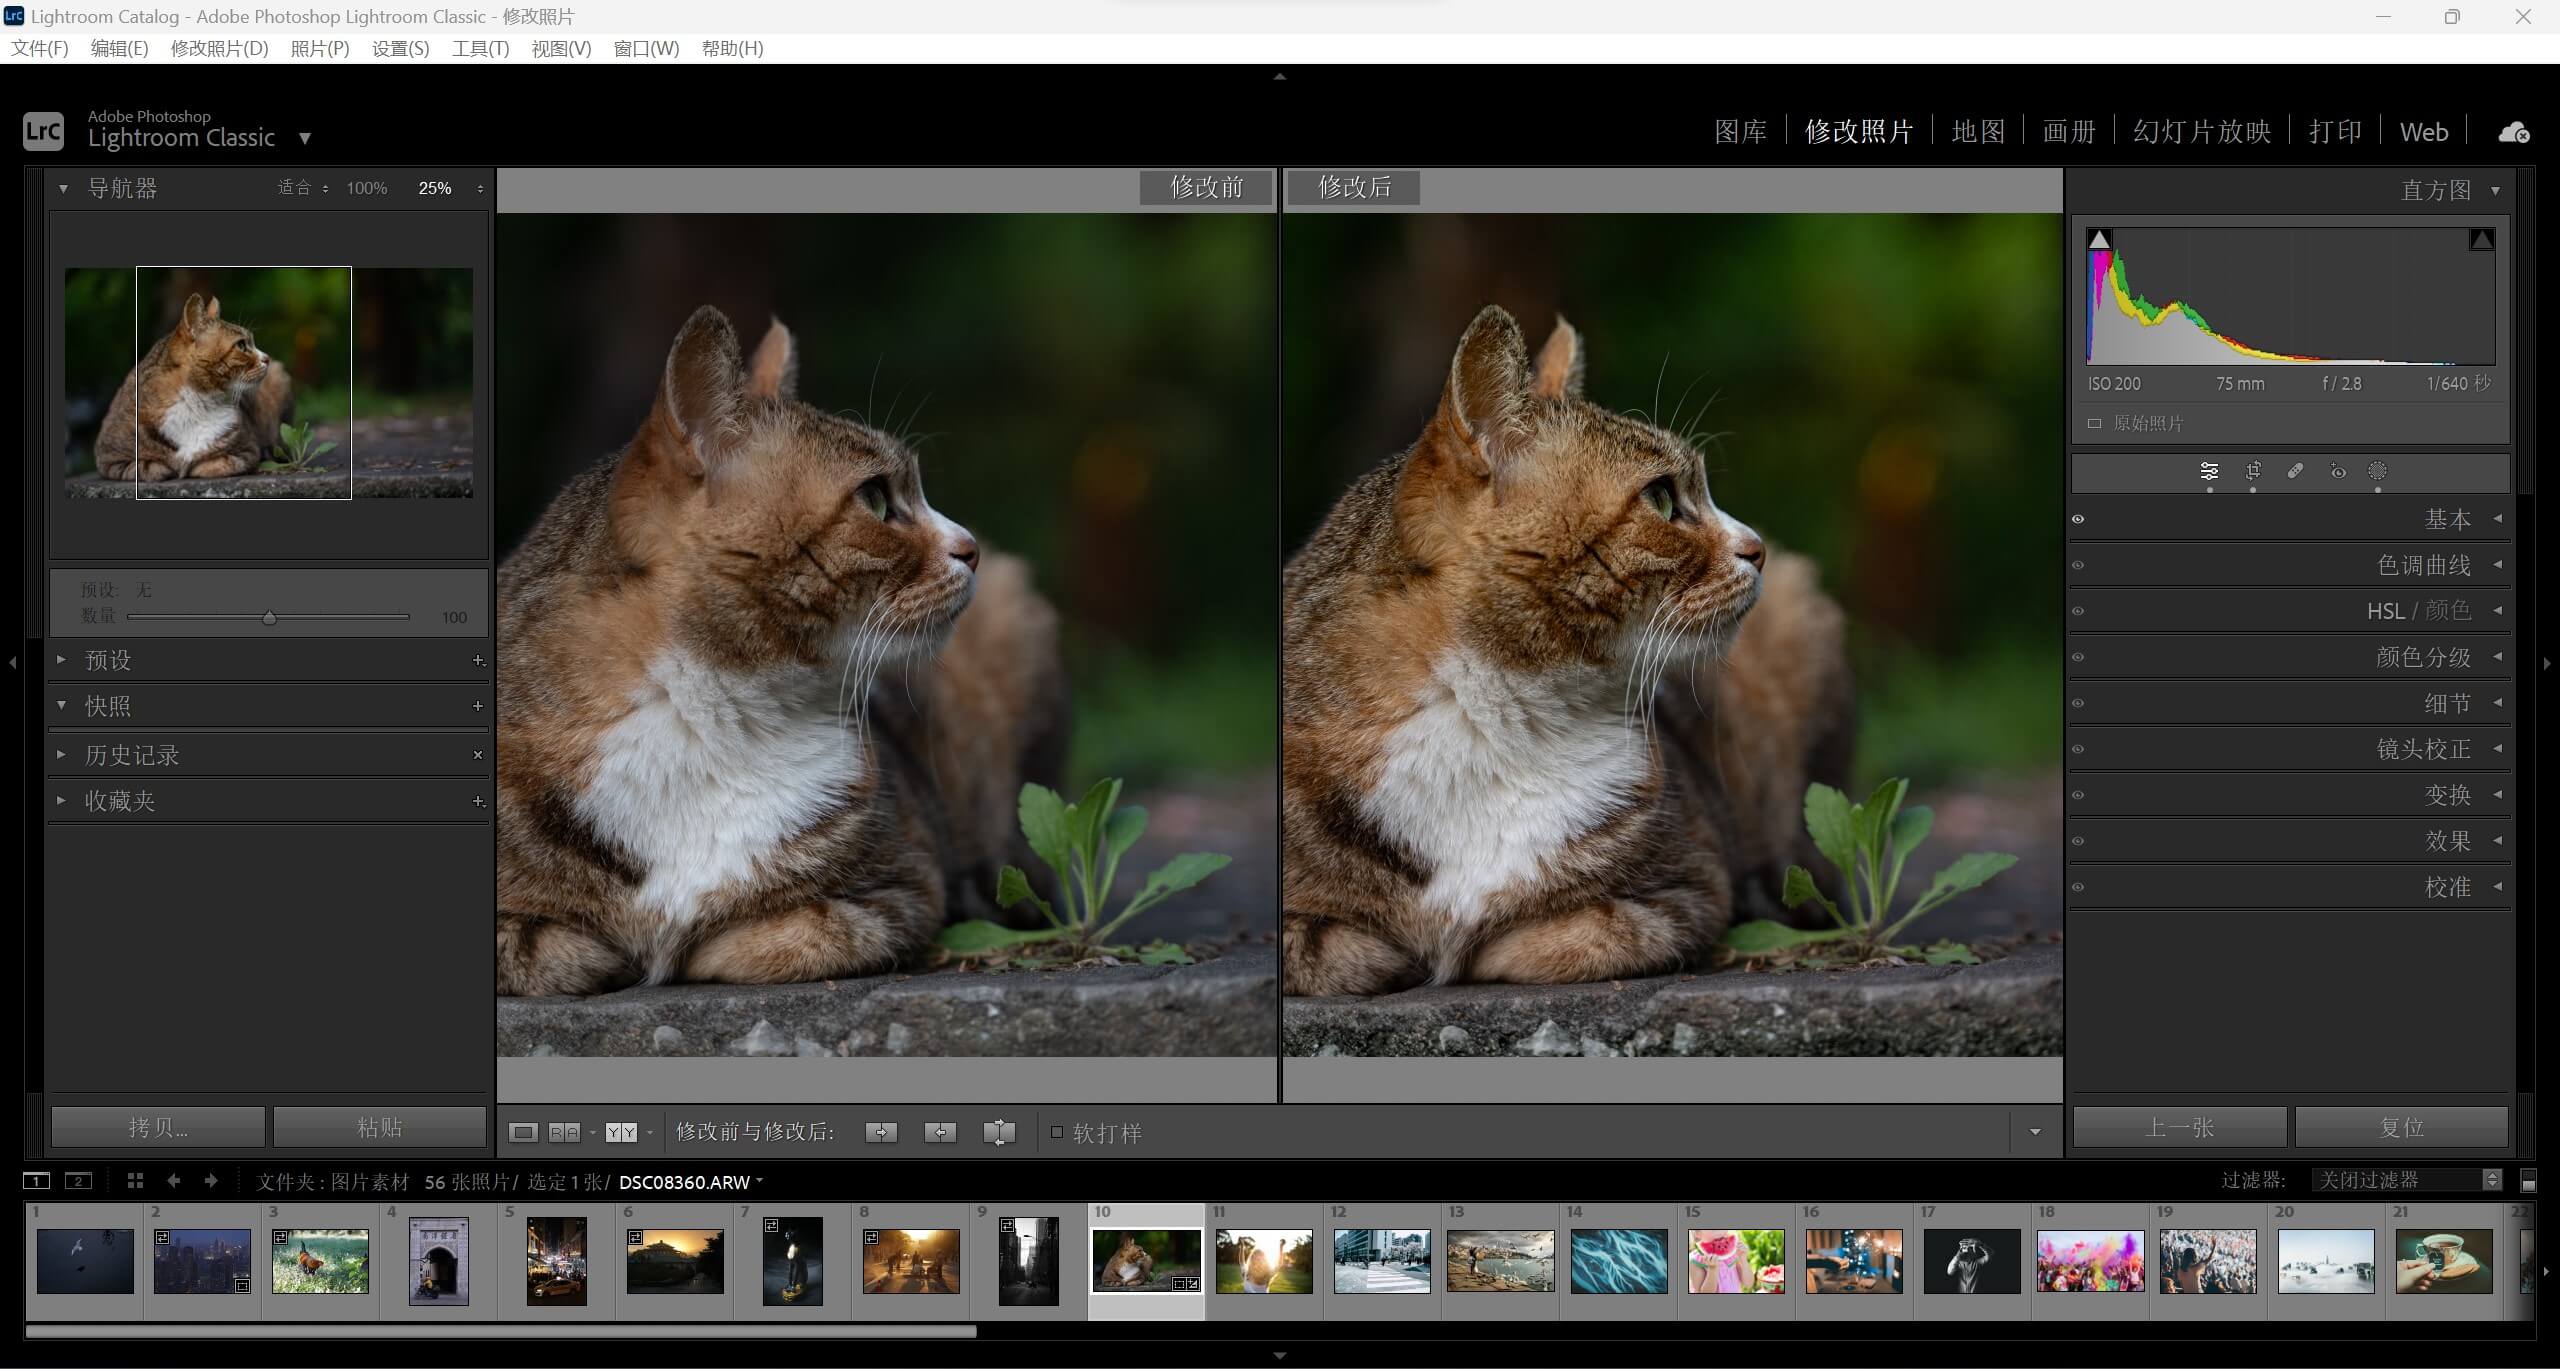
Task: Open the Masking tool circle icon
Action: point(2378,471)
